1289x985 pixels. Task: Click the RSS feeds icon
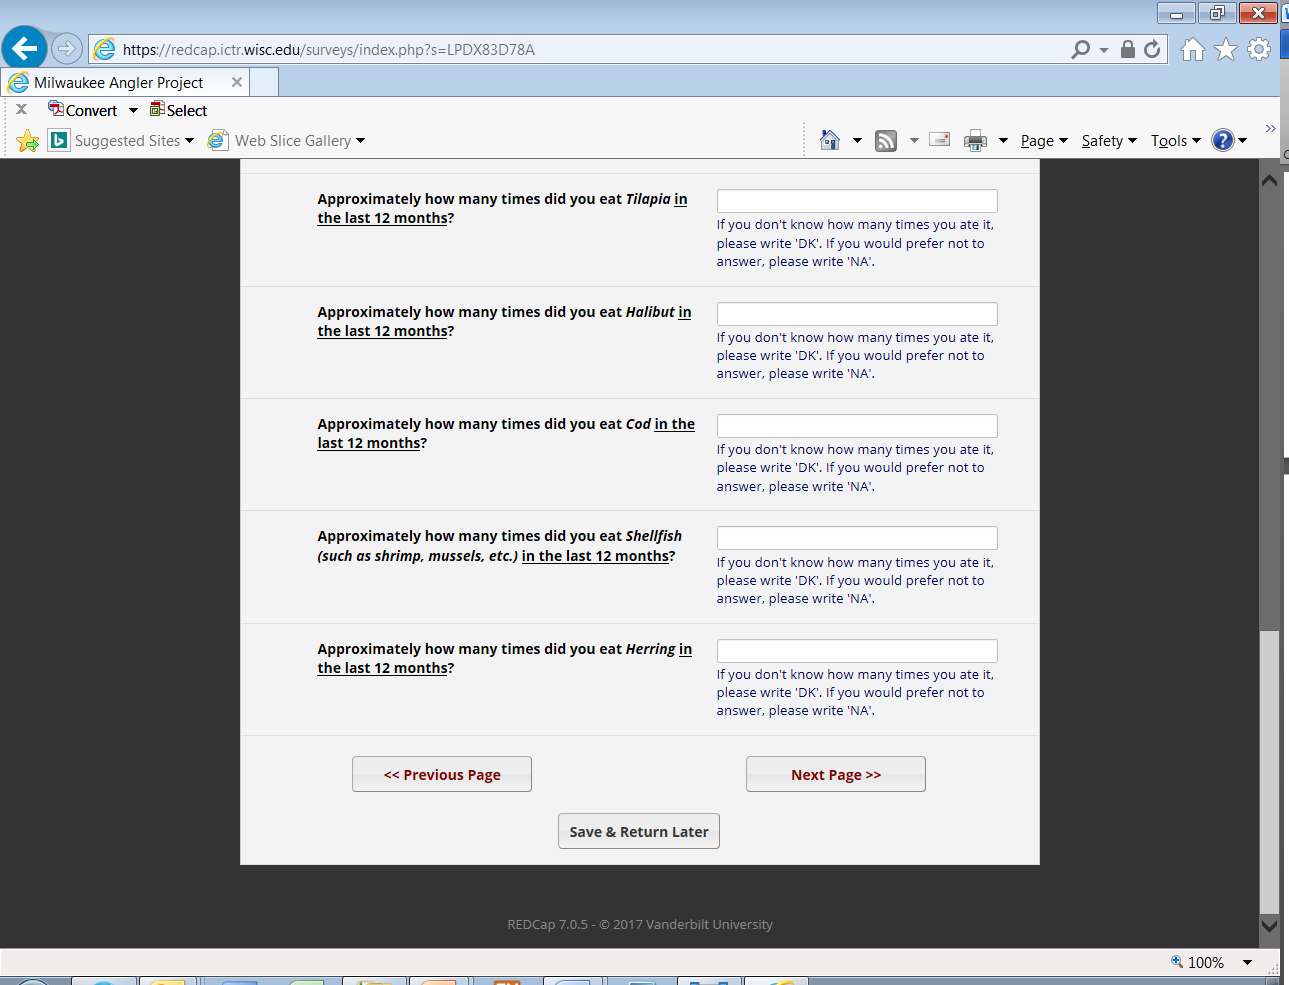click(886, 141)
